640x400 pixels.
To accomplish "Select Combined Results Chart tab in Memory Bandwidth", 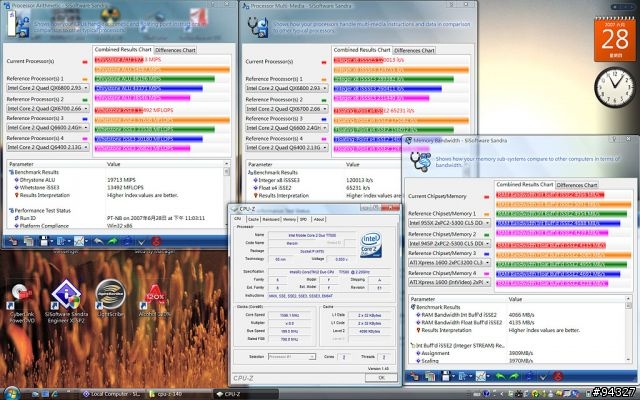I will tap(524, 184).
